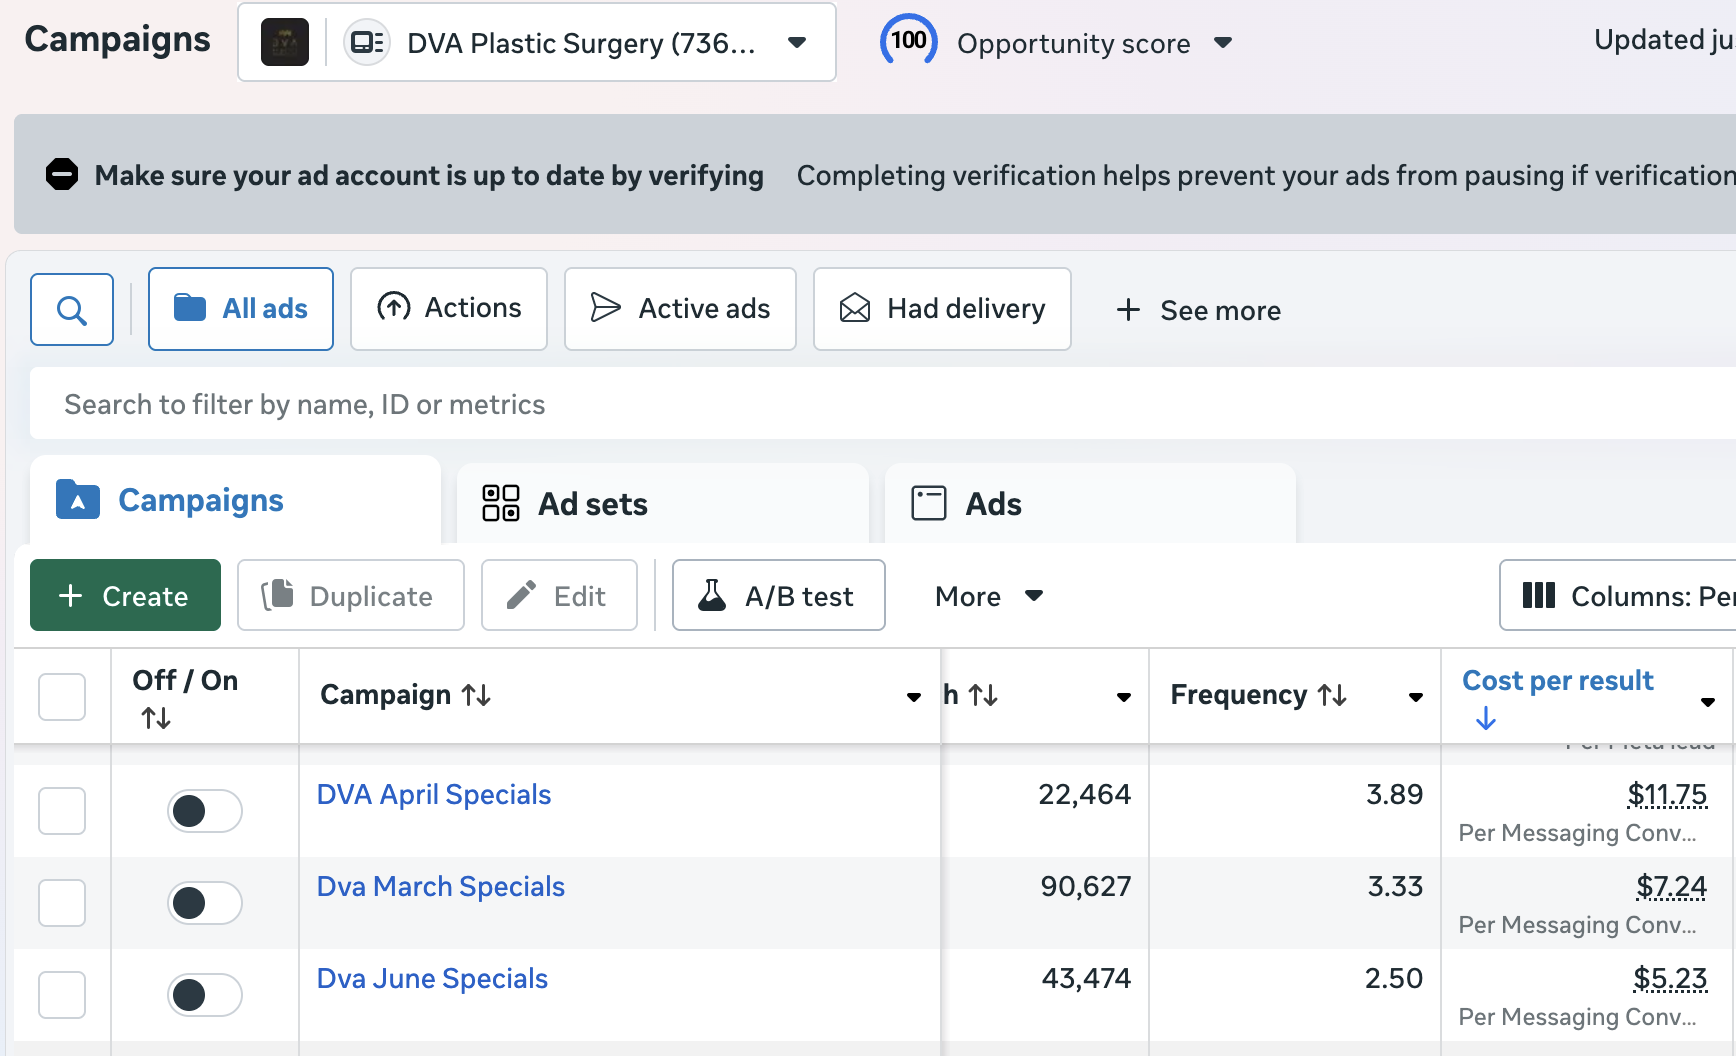Click the Actions upload arrow icon
The height and width of the screenshot is (1056, 1736).
click(394, 307)
